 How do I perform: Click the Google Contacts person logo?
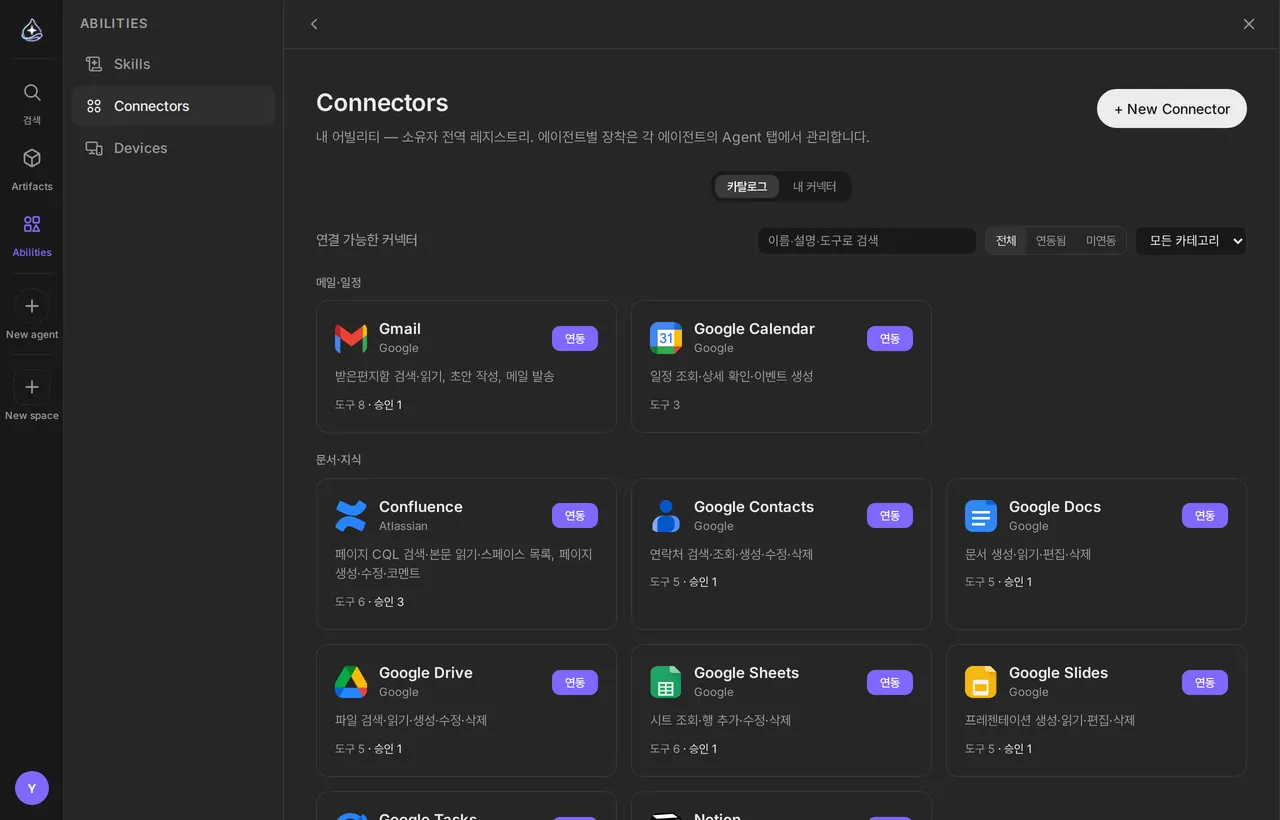[666, 516]
